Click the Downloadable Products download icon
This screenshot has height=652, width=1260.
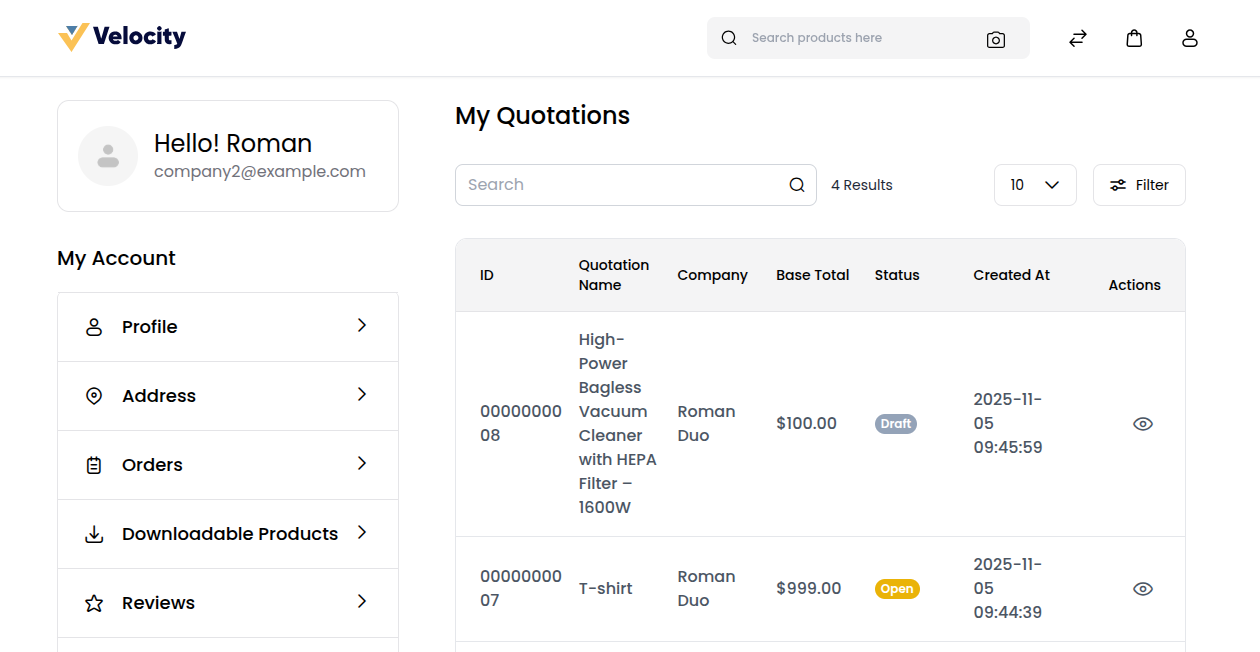point(94,534)
